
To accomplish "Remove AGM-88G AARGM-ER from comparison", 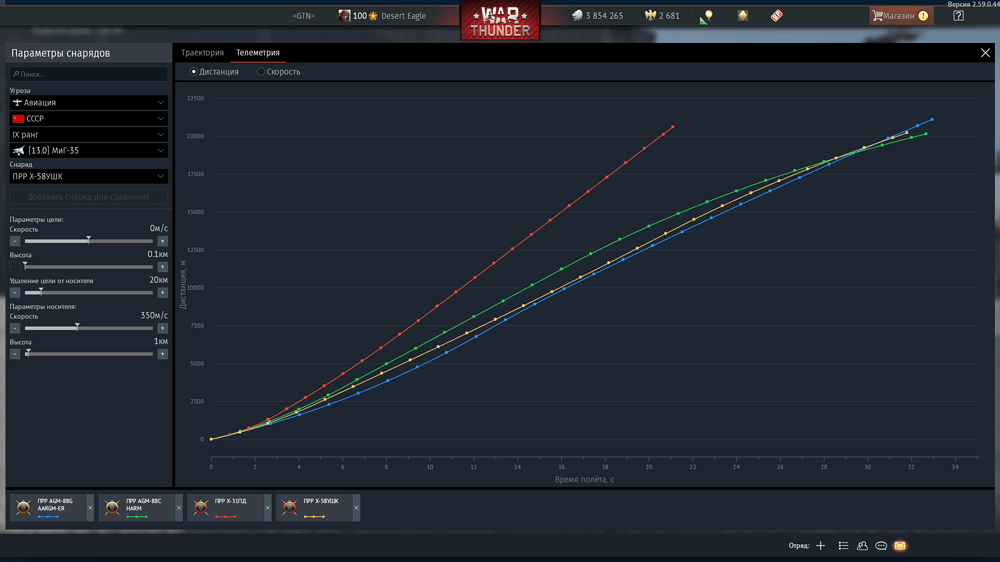I will pos(90,508).
